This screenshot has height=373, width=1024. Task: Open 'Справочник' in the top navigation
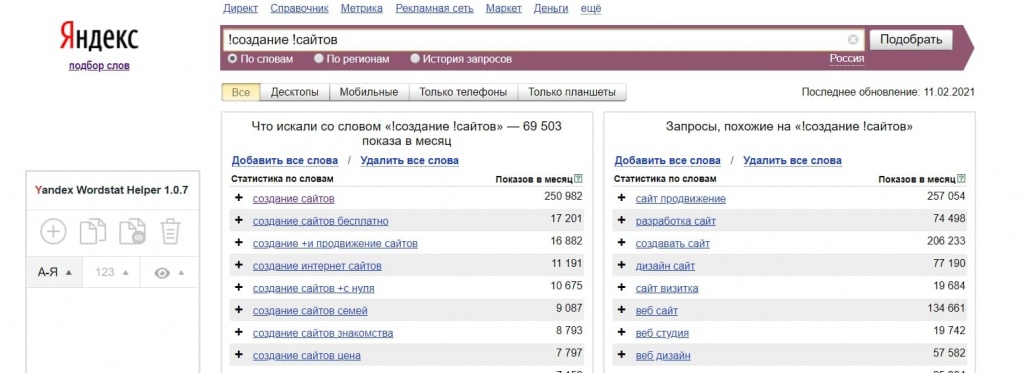(299, 8)
